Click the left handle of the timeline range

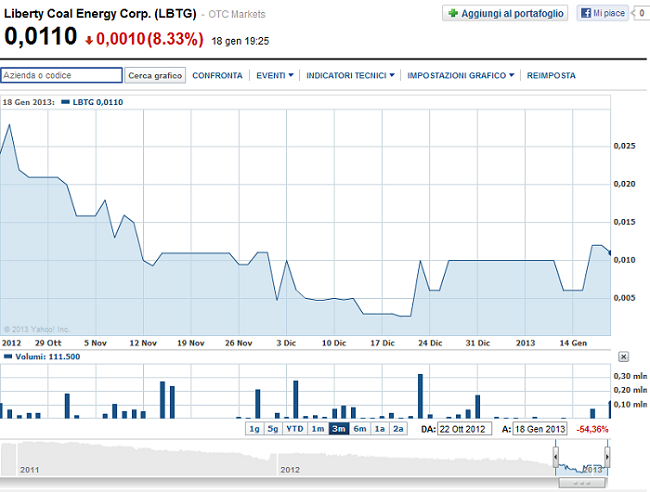click(x=555, y=457)
